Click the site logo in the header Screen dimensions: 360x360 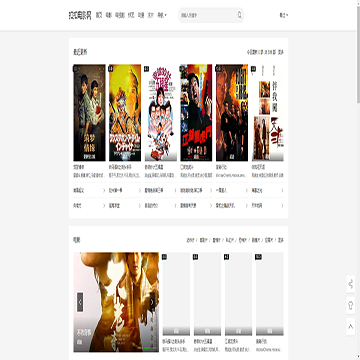tap(80, 15)
